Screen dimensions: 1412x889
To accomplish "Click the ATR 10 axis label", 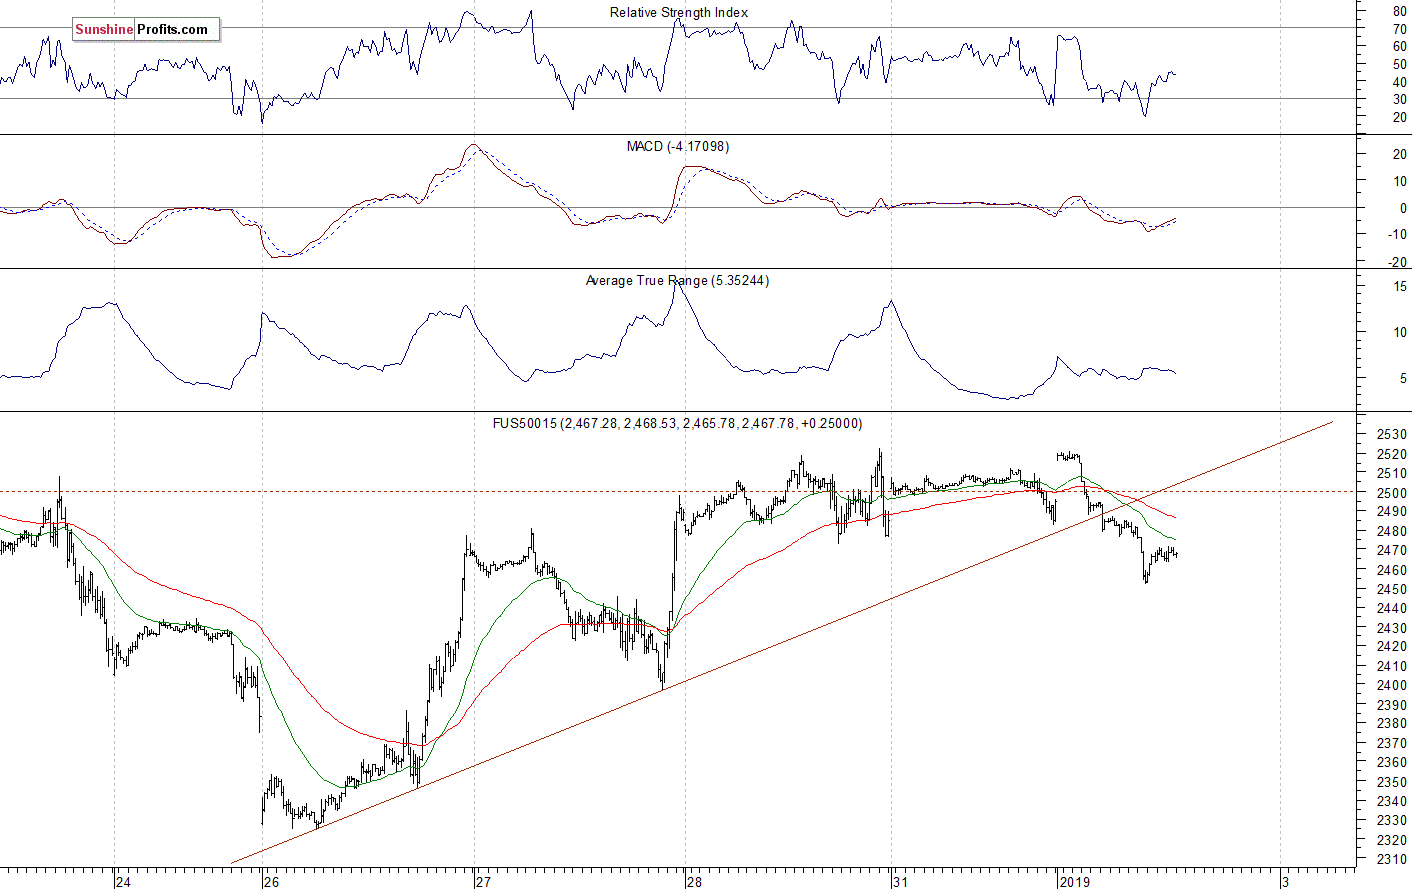I will 1400,333.
